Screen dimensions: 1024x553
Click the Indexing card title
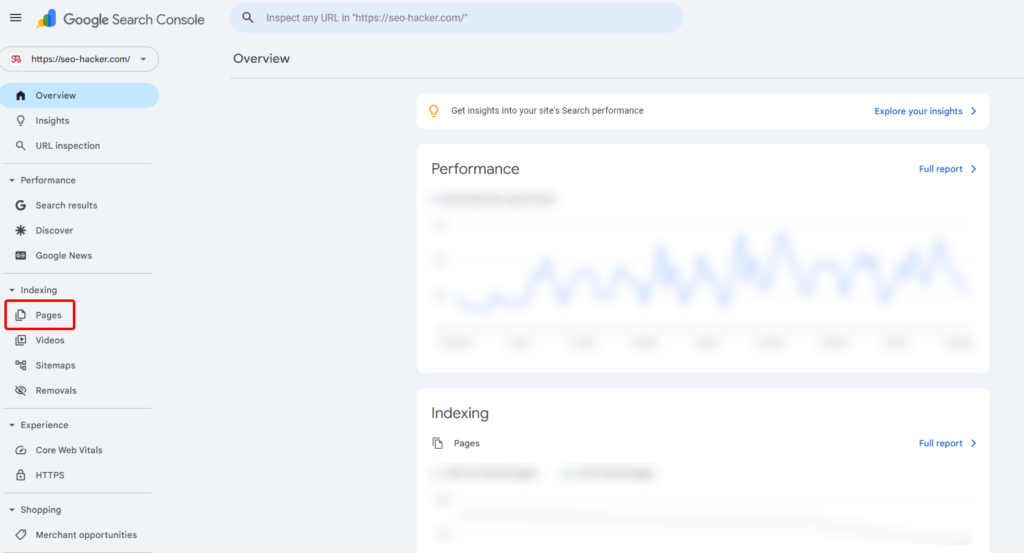460,413
